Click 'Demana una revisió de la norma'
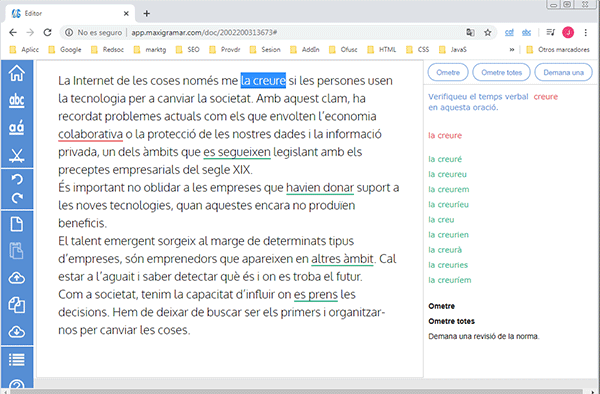The height and width of the screenshot is (394, 600). [x=484, y=337]
